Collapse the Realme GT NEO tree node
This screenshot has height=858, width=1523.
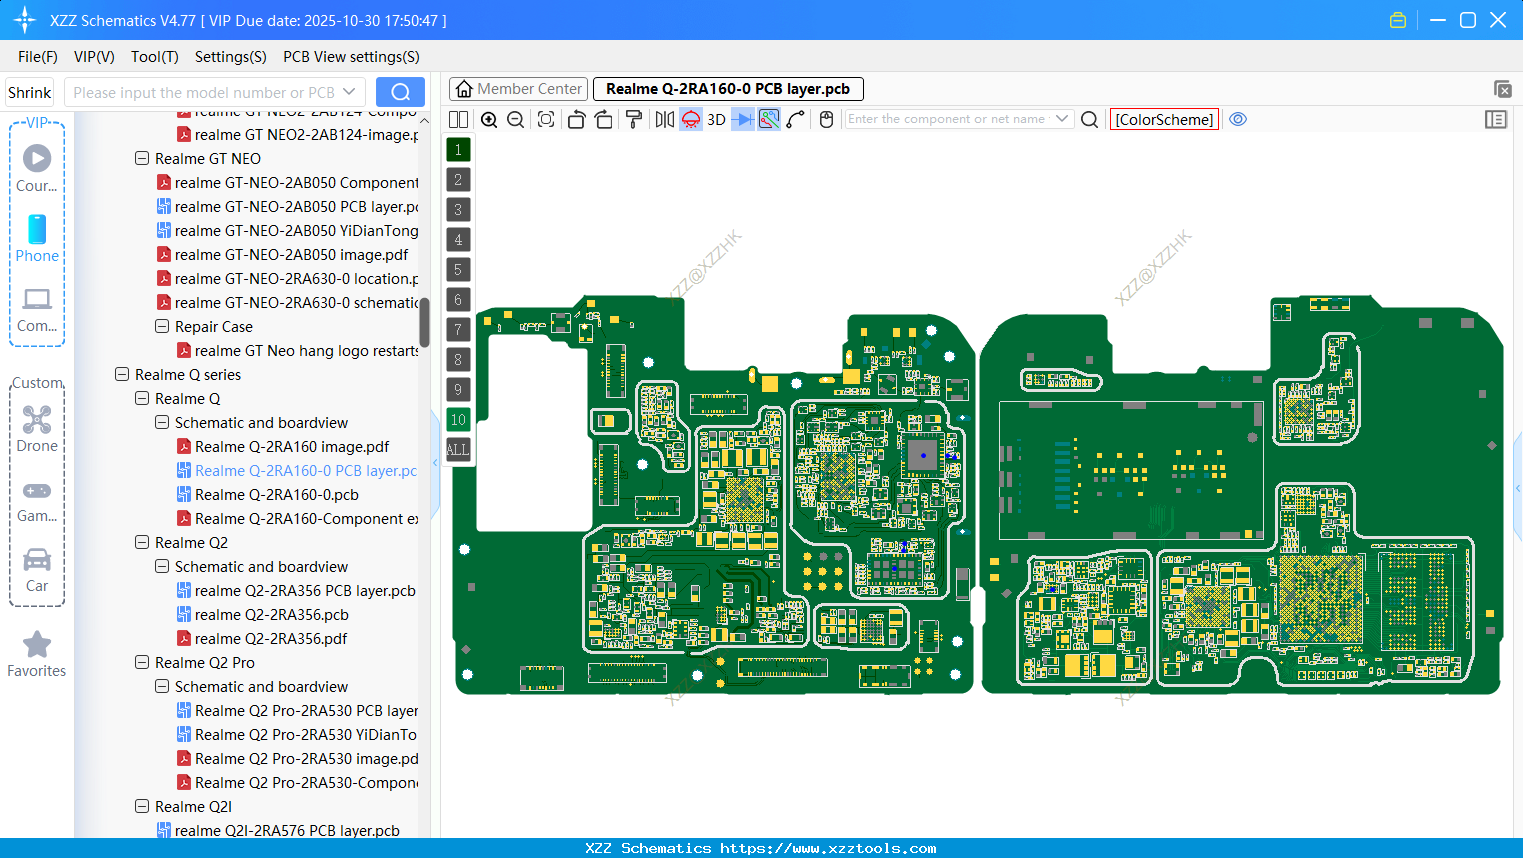(x=141, y=158)
